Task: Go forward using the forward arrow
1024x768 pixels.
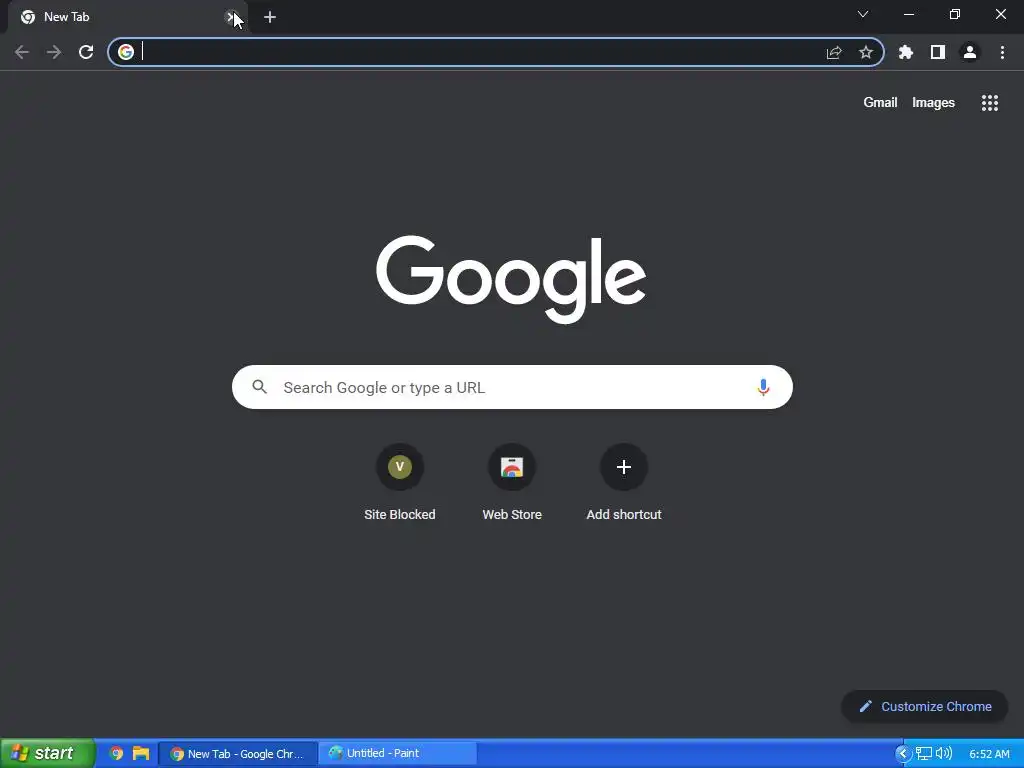Action: click(x=54, y=52)
